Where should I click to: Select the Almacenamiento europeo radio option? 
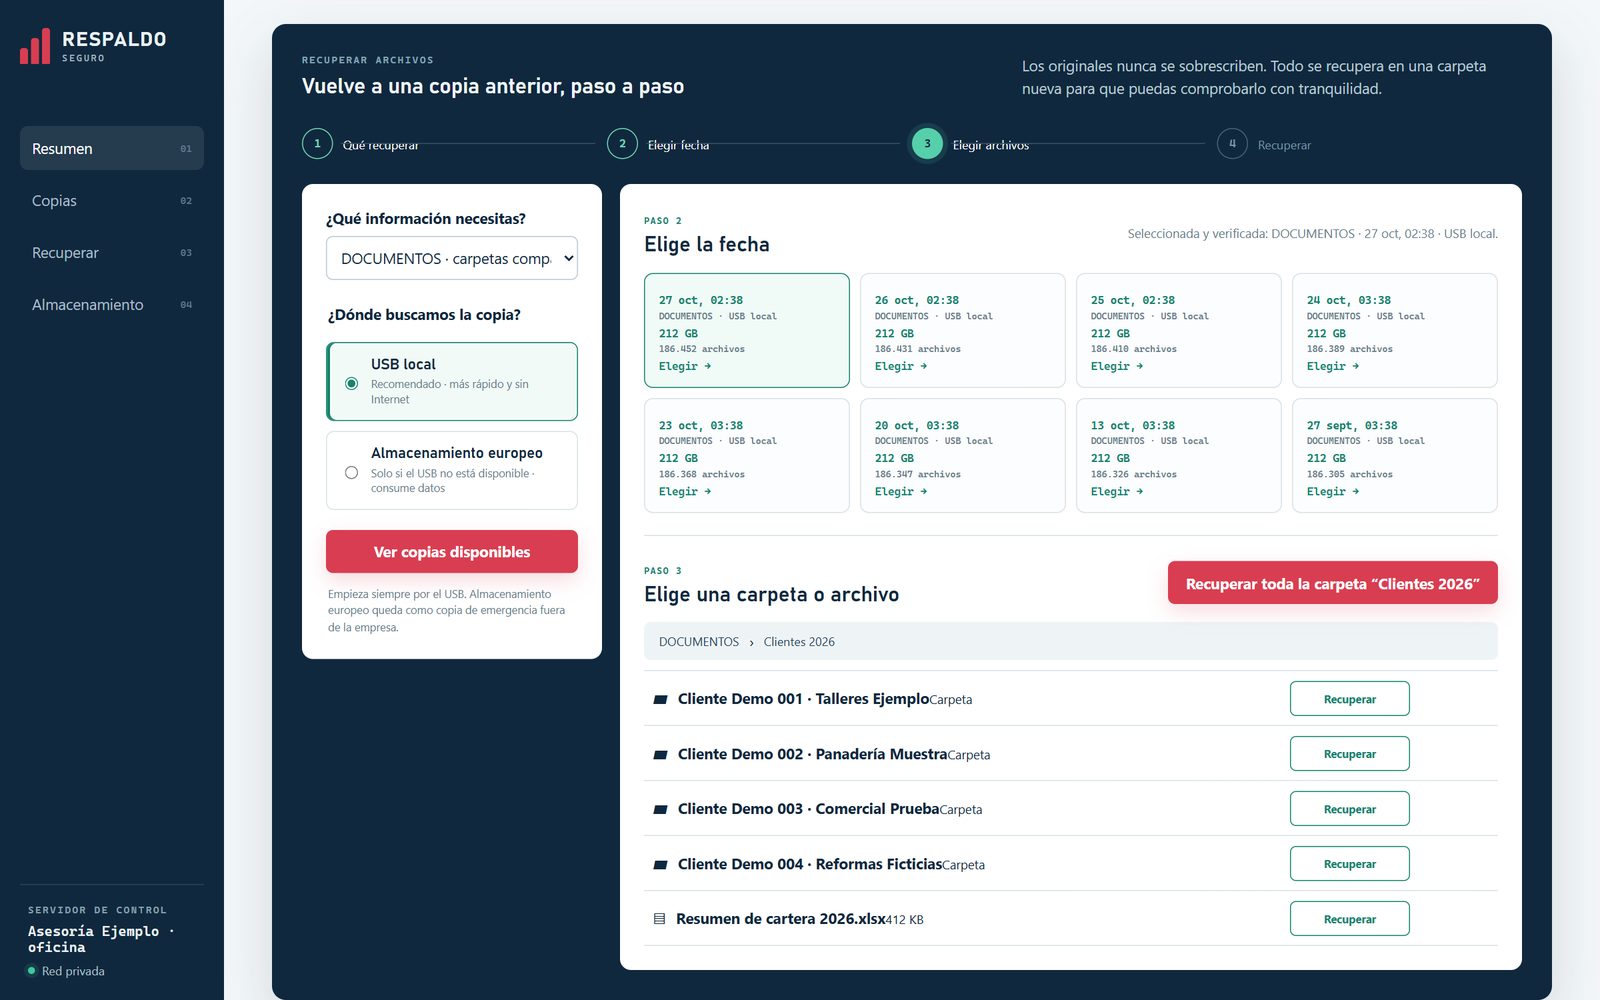pyautogui.click(x=351, y=473)
